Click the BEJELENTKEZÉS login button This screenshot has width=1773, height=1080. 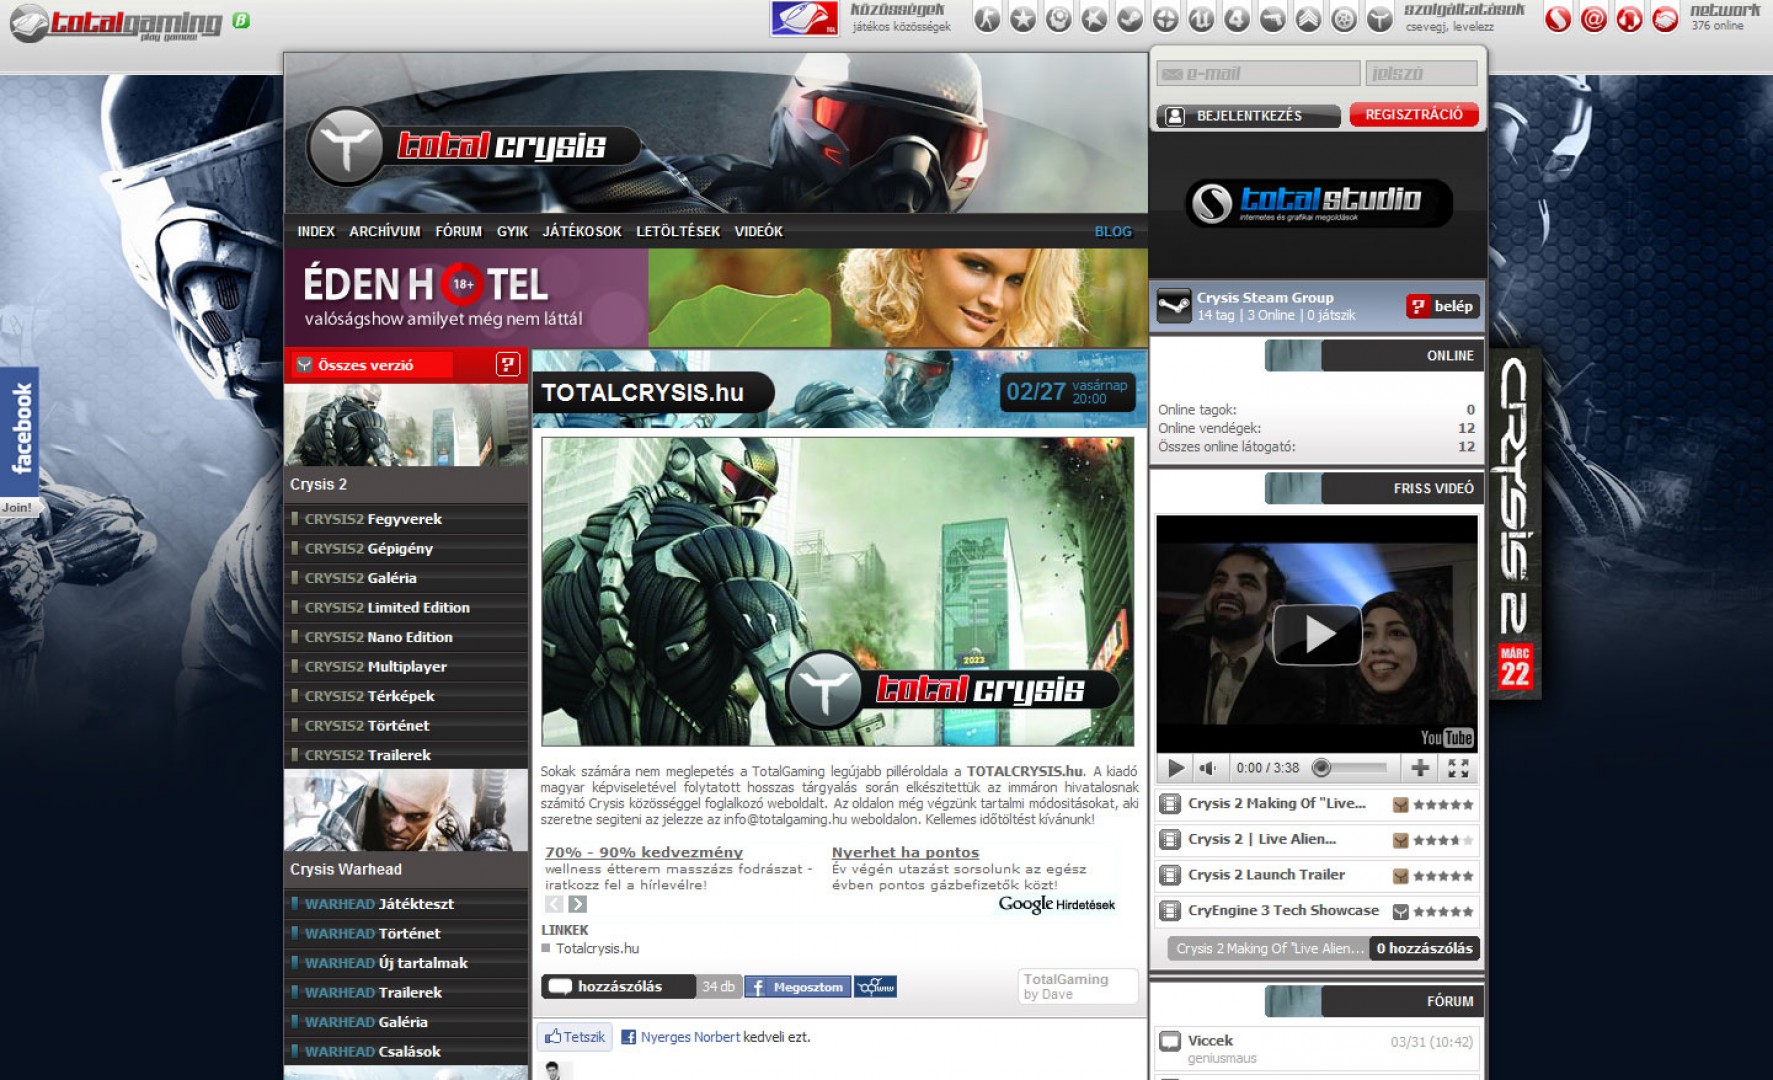pos(1248,116)
